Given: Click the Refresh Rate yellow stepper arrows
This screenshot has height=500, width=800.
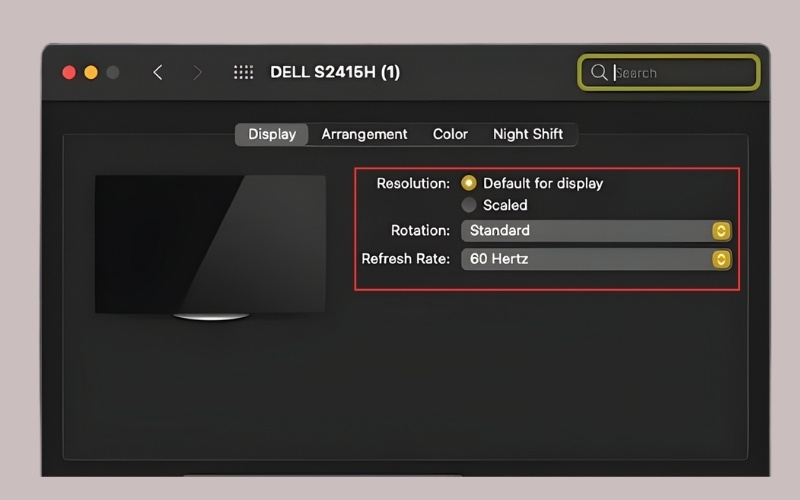Looking at the screenshot, I should click(721, 259).
